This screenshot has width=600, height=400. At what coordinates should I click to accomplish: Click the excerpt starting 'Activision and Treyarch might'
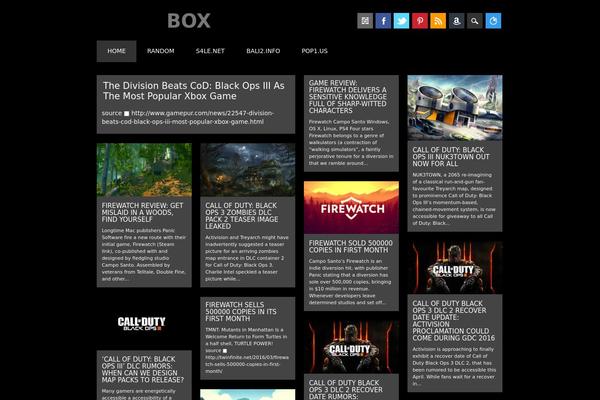point(247,258)
